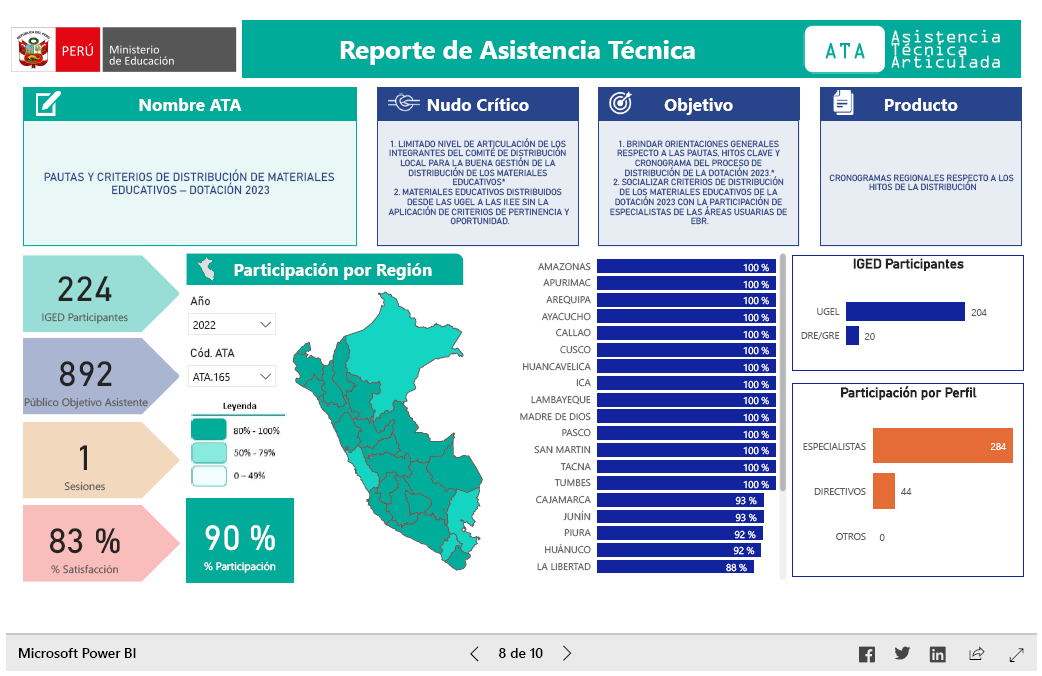Click the 'PAUTAS Y CRITERIOS DE DISTRIBUCIÓN' ATA name text

point(189,183)
